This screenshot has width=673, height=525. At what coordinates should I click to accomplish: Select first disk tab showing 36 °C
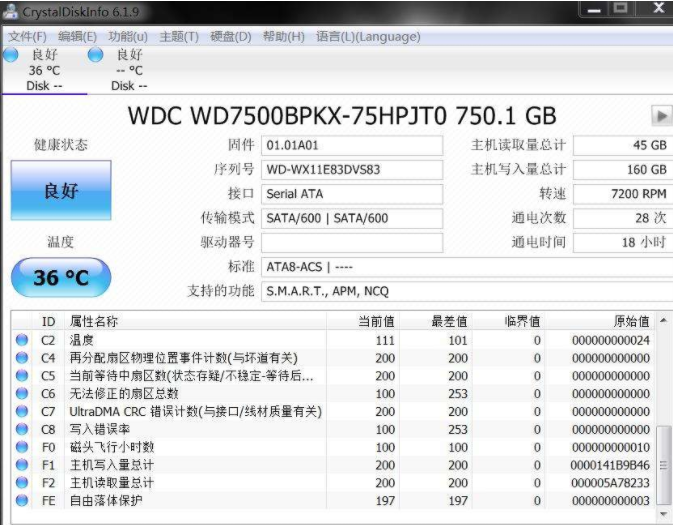click(44, 70)
